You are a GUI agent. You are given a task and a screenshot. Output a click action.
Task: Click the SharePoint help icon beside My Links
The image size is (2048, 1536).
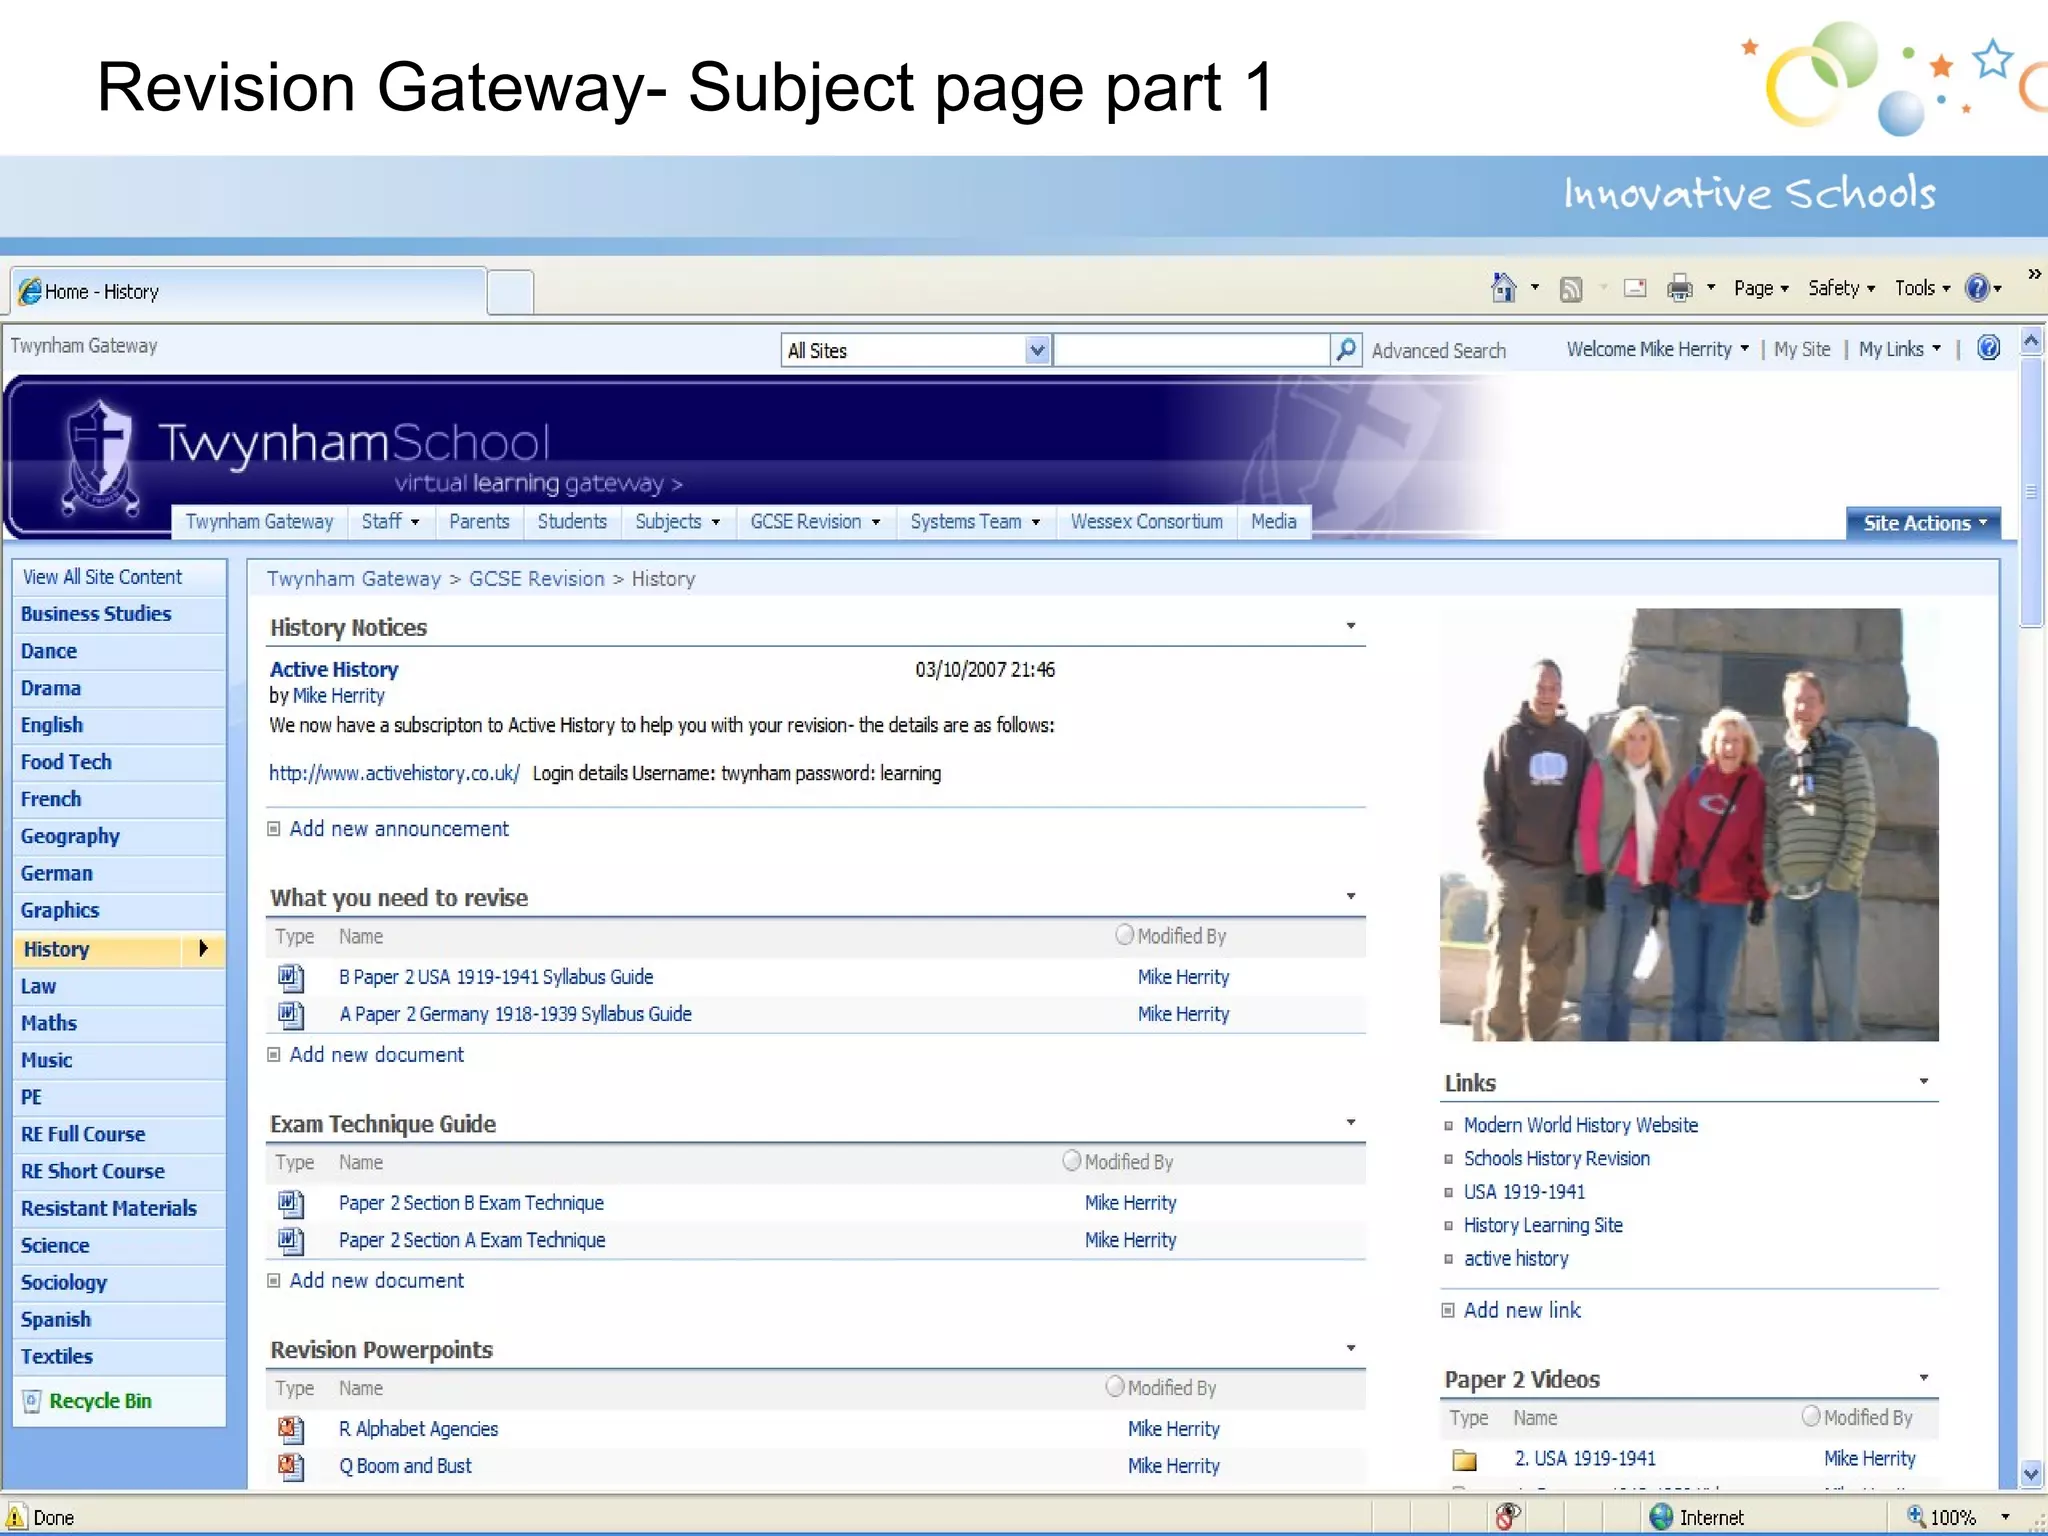click(x=1989, y=348)
